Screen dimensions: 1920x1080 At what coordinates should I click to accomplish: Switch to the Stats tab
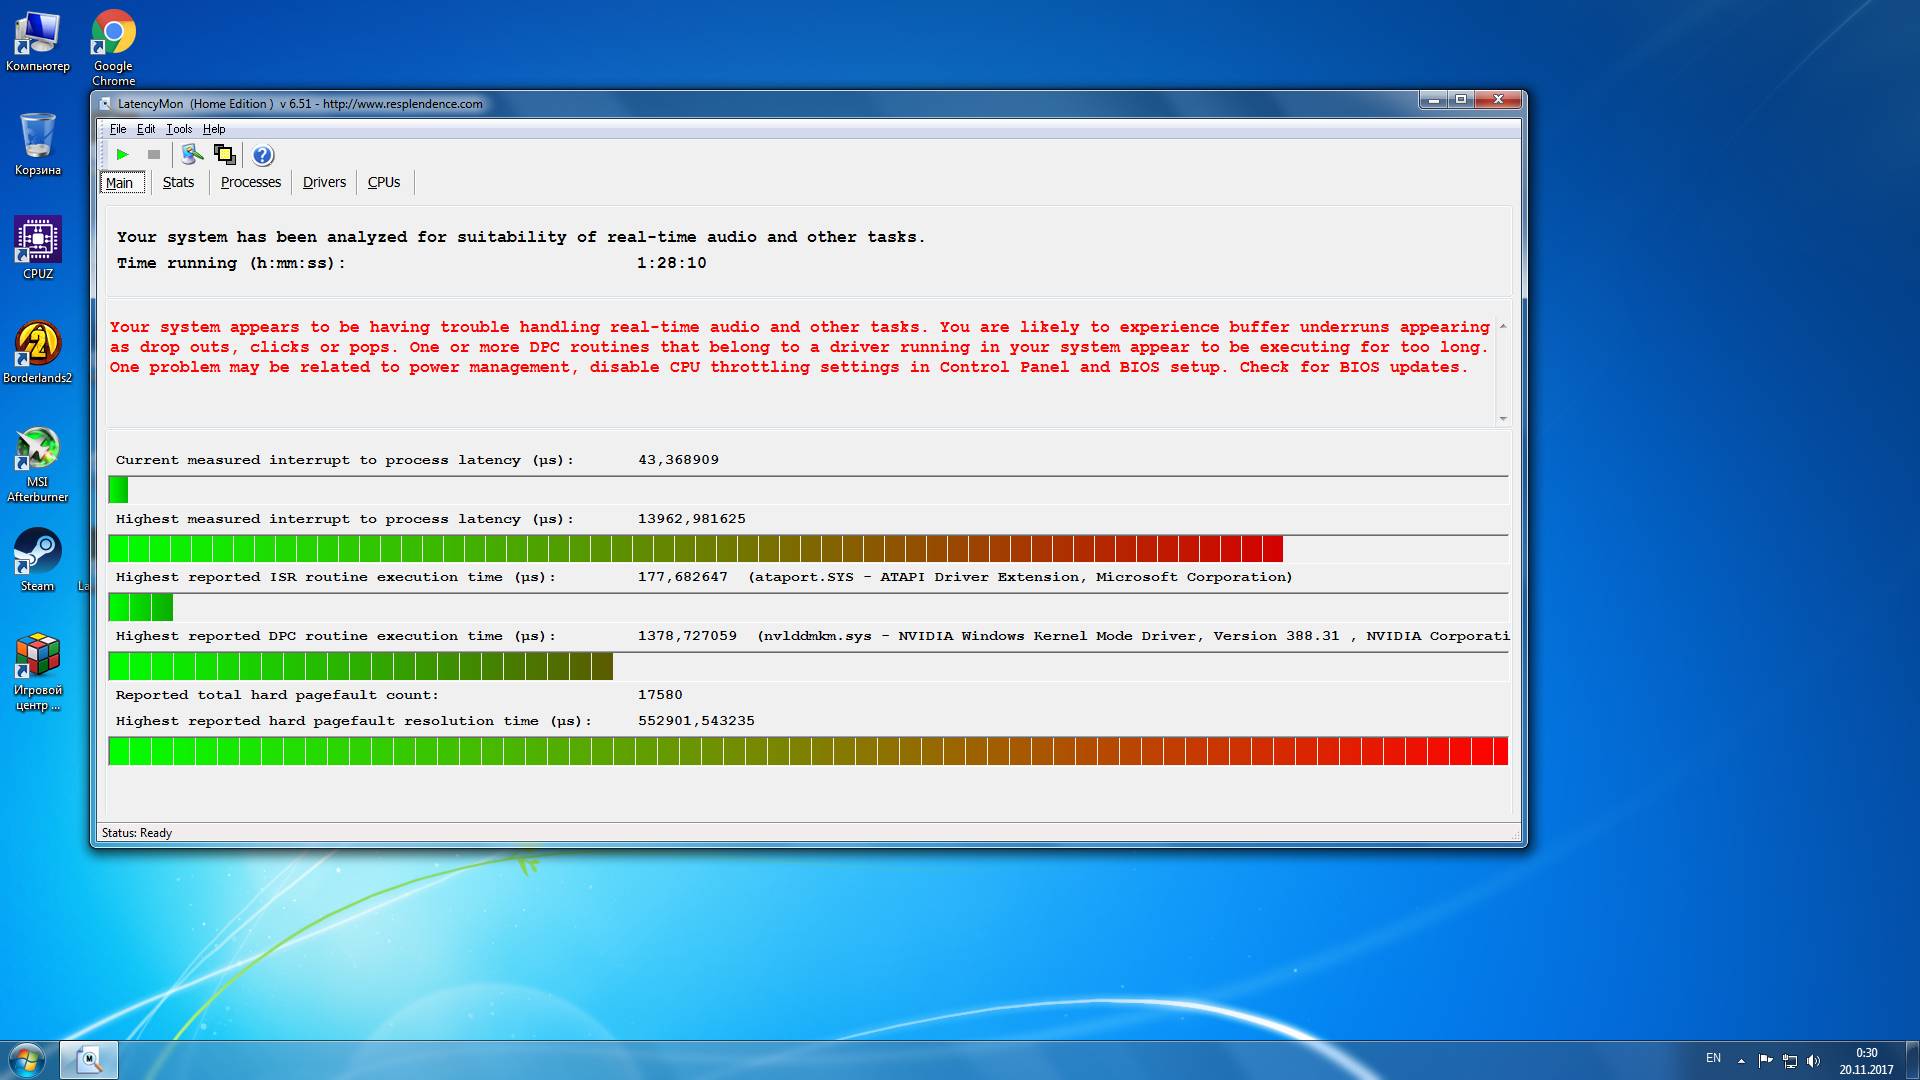[178, 182]
